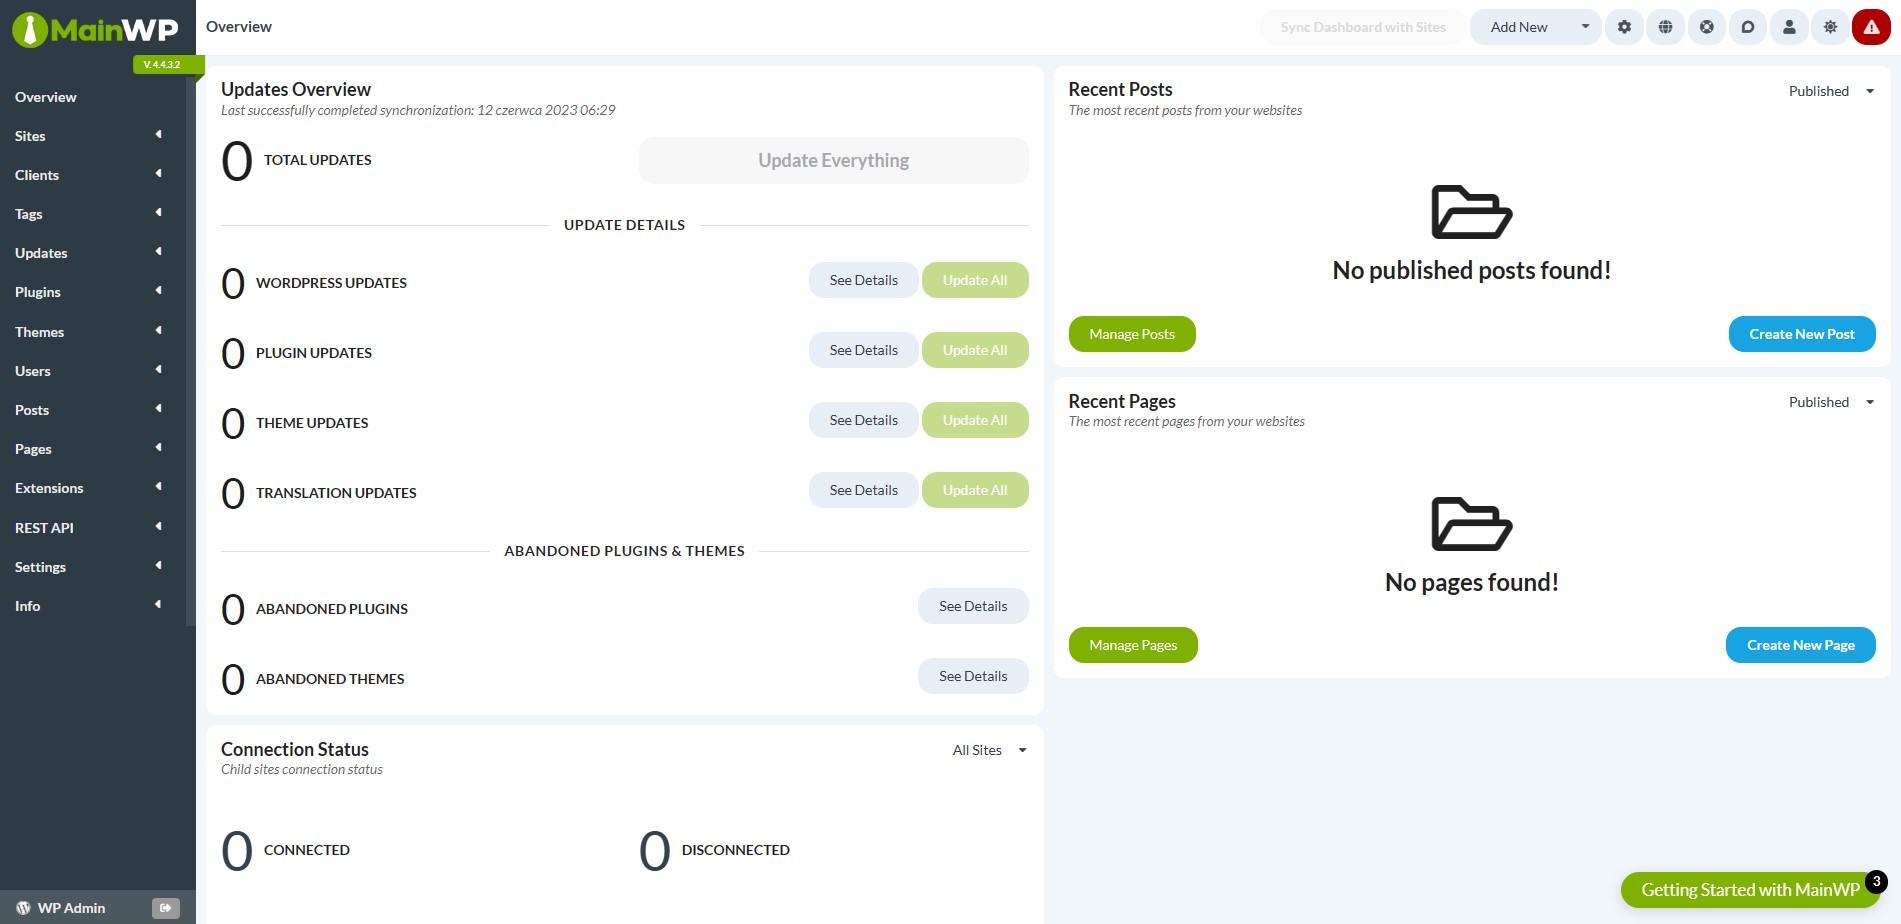This screenshot has height=924, width=1901.
Task: Click the MainWP logo
Action: [x=96, y=30]
